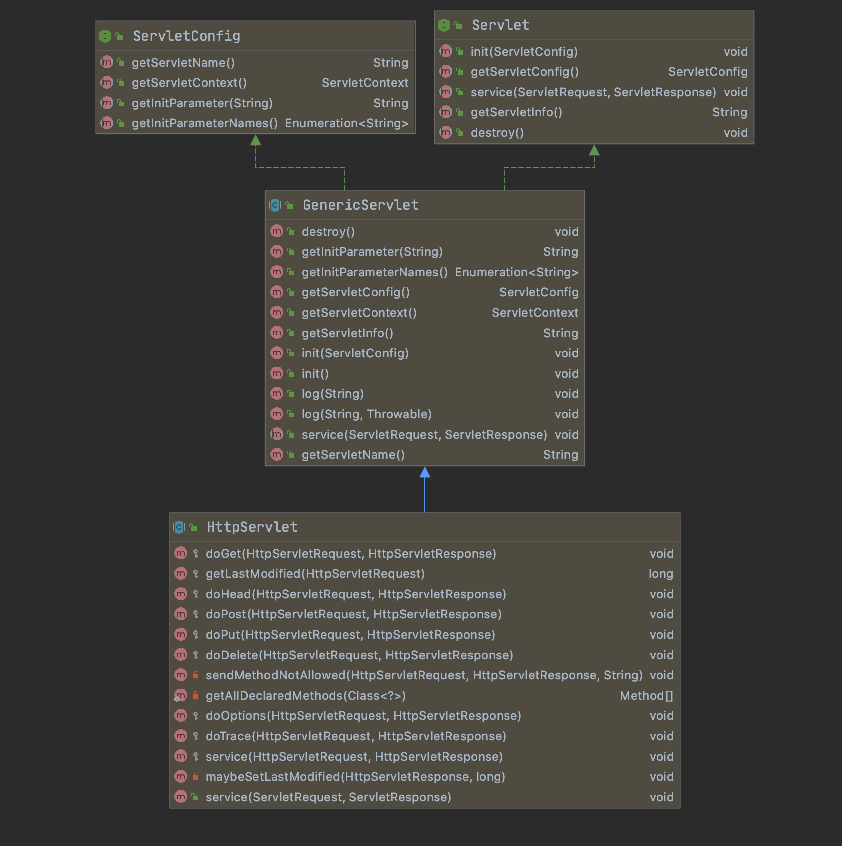Click private lock icon beside sendMethodNotAllowed
Image resolution: width=842 pixels, height=846 pixels.
pyautogui.click(x=195, y=675)
